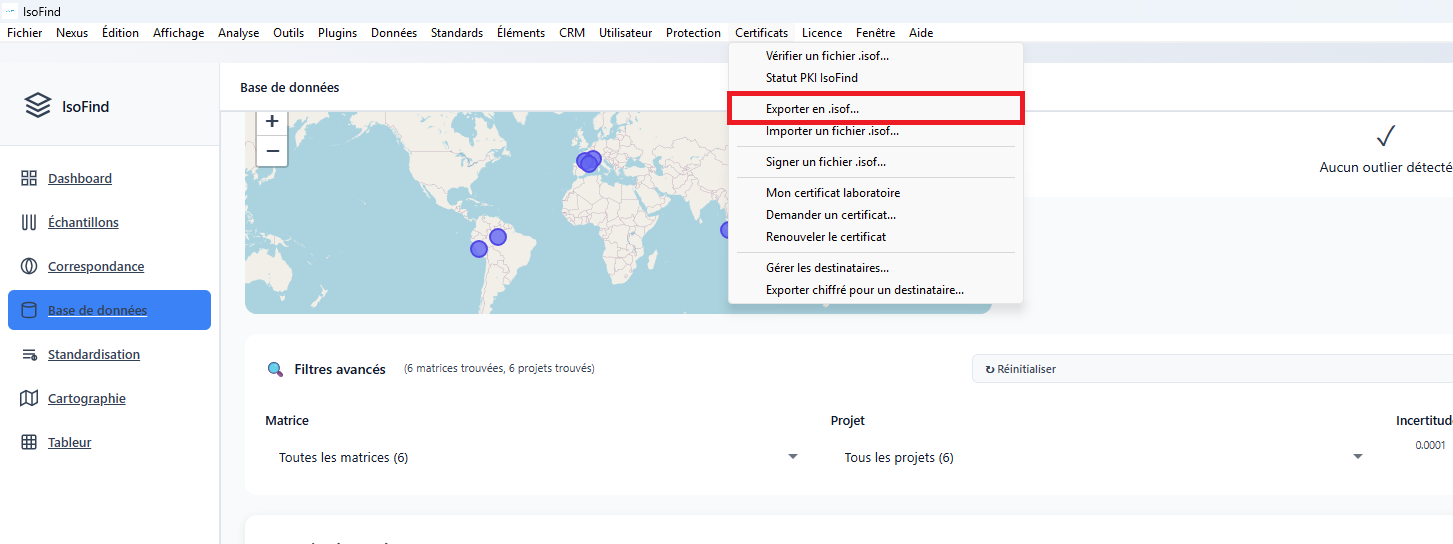Choose Demander un certificat...
Viewport: 1453px width, 544px height.
(x=875, y=215)
